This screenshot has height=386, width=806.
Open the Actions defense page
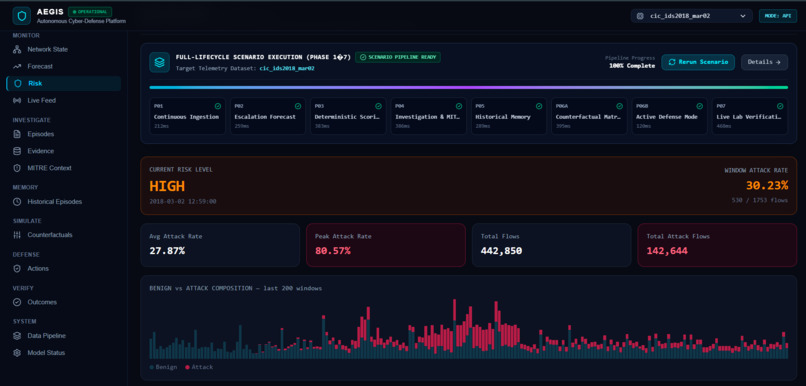(63, 268)
